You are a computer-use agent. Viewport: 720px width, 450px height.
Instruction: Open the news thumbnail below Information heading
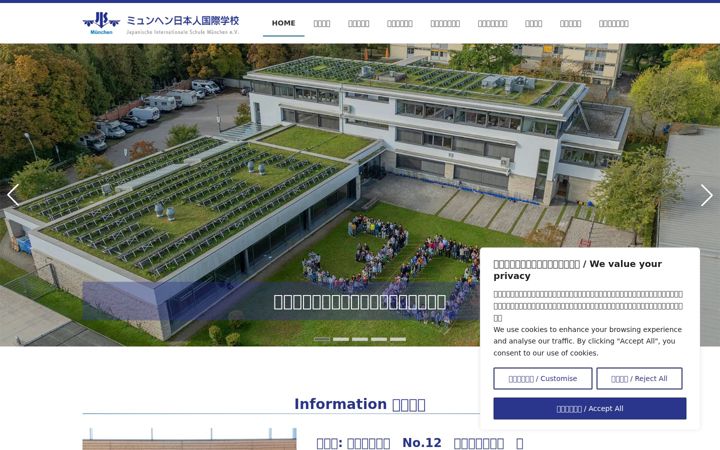pyautogui.click(x=190, y=439)
